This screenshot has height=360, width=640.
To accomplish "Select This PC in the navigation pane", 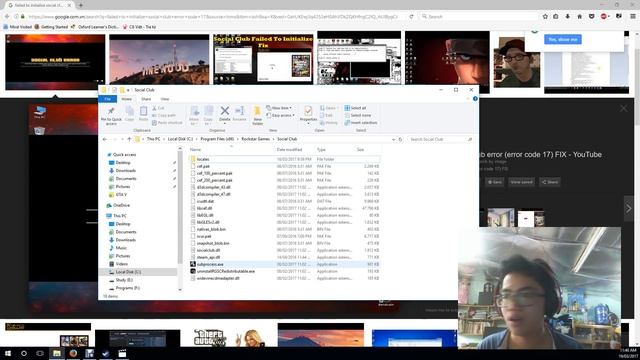I will (x=120, y=216).
